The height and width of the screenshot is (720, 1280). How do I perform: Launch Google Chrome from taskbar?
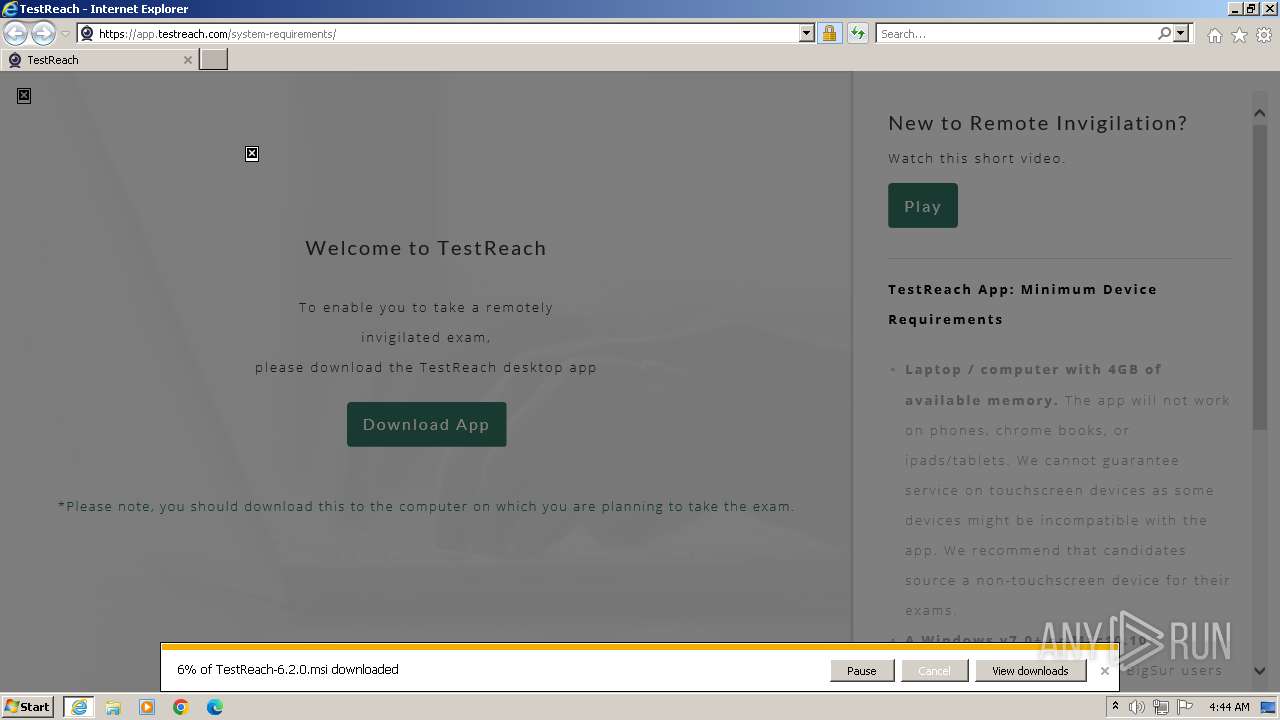181,707
